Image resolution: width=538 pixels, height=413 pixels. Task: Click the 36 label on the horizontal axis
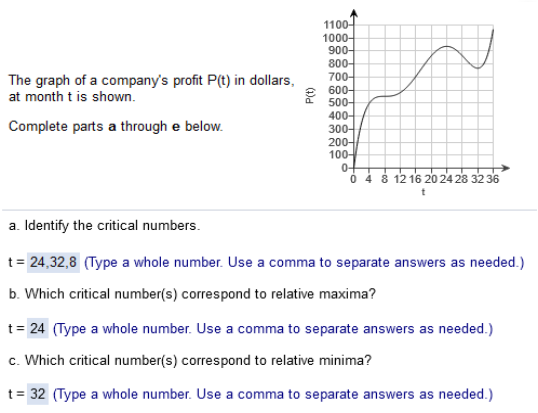(x=492, y=179)
